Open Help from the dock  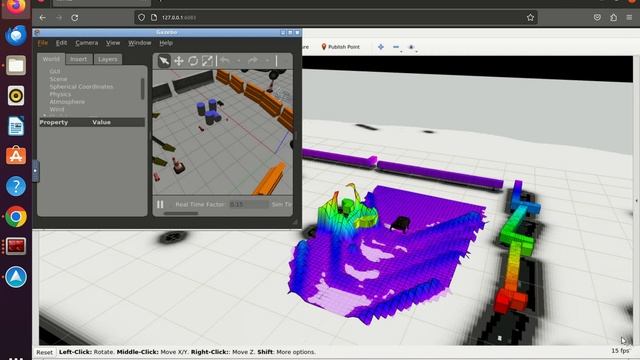coord(16,186)
